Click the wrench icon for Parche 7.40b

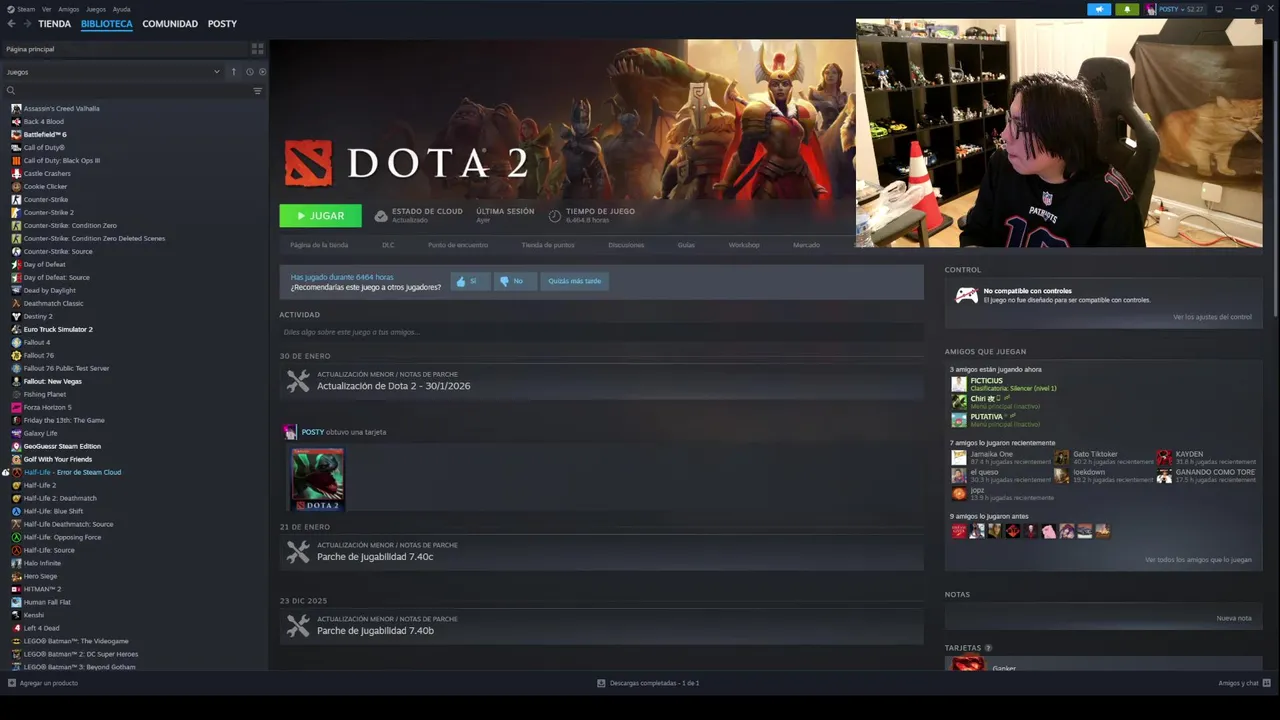[x=298, y=626]
